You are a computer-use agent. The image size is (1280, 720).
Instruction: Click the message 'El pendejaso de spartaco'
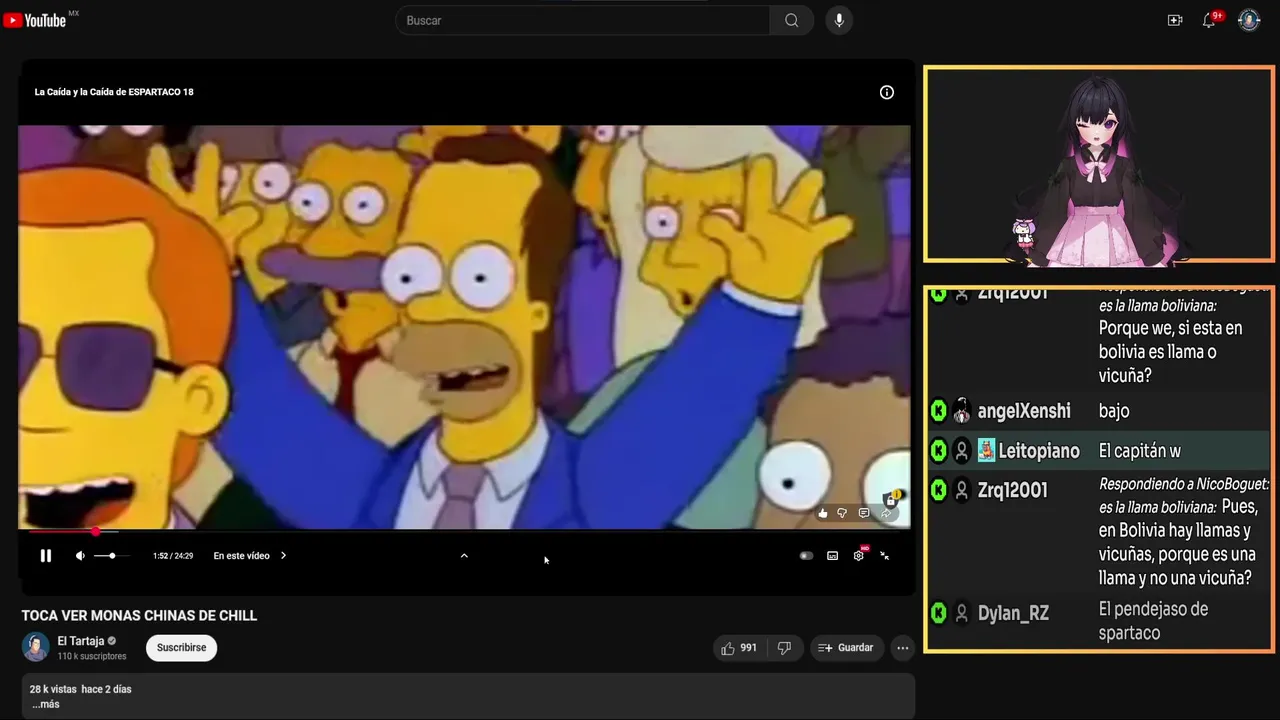[1153, 621]
